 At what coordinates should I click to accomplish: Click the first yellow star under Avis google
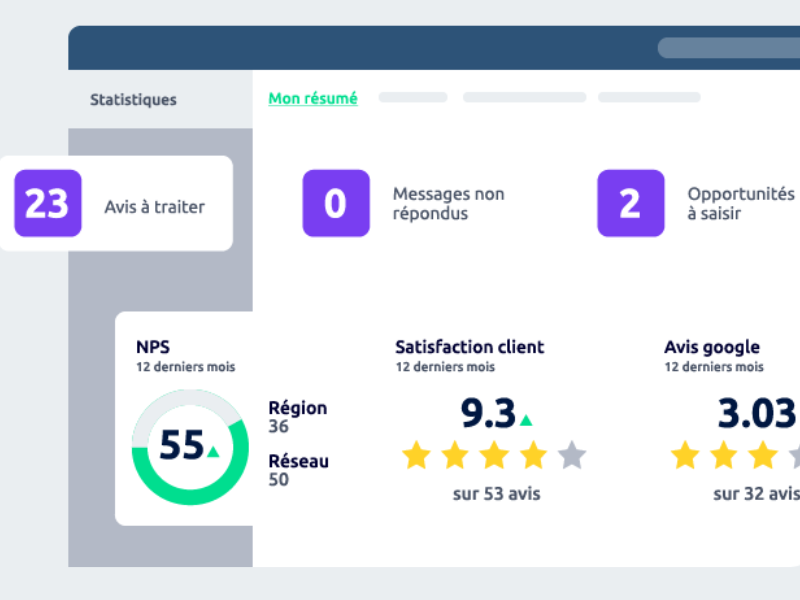685,456
